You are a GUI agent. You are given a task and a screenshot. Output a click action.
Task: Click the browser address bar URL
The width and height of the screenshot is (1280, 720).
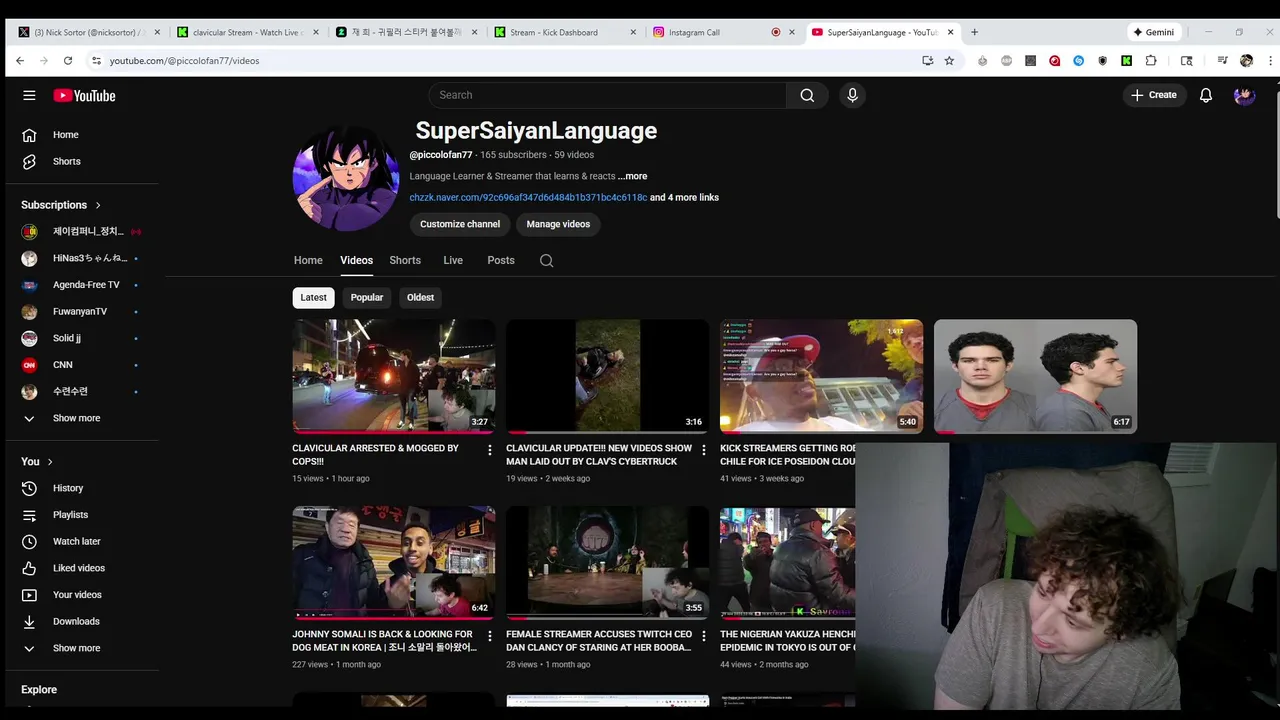(x=184, y=61)
